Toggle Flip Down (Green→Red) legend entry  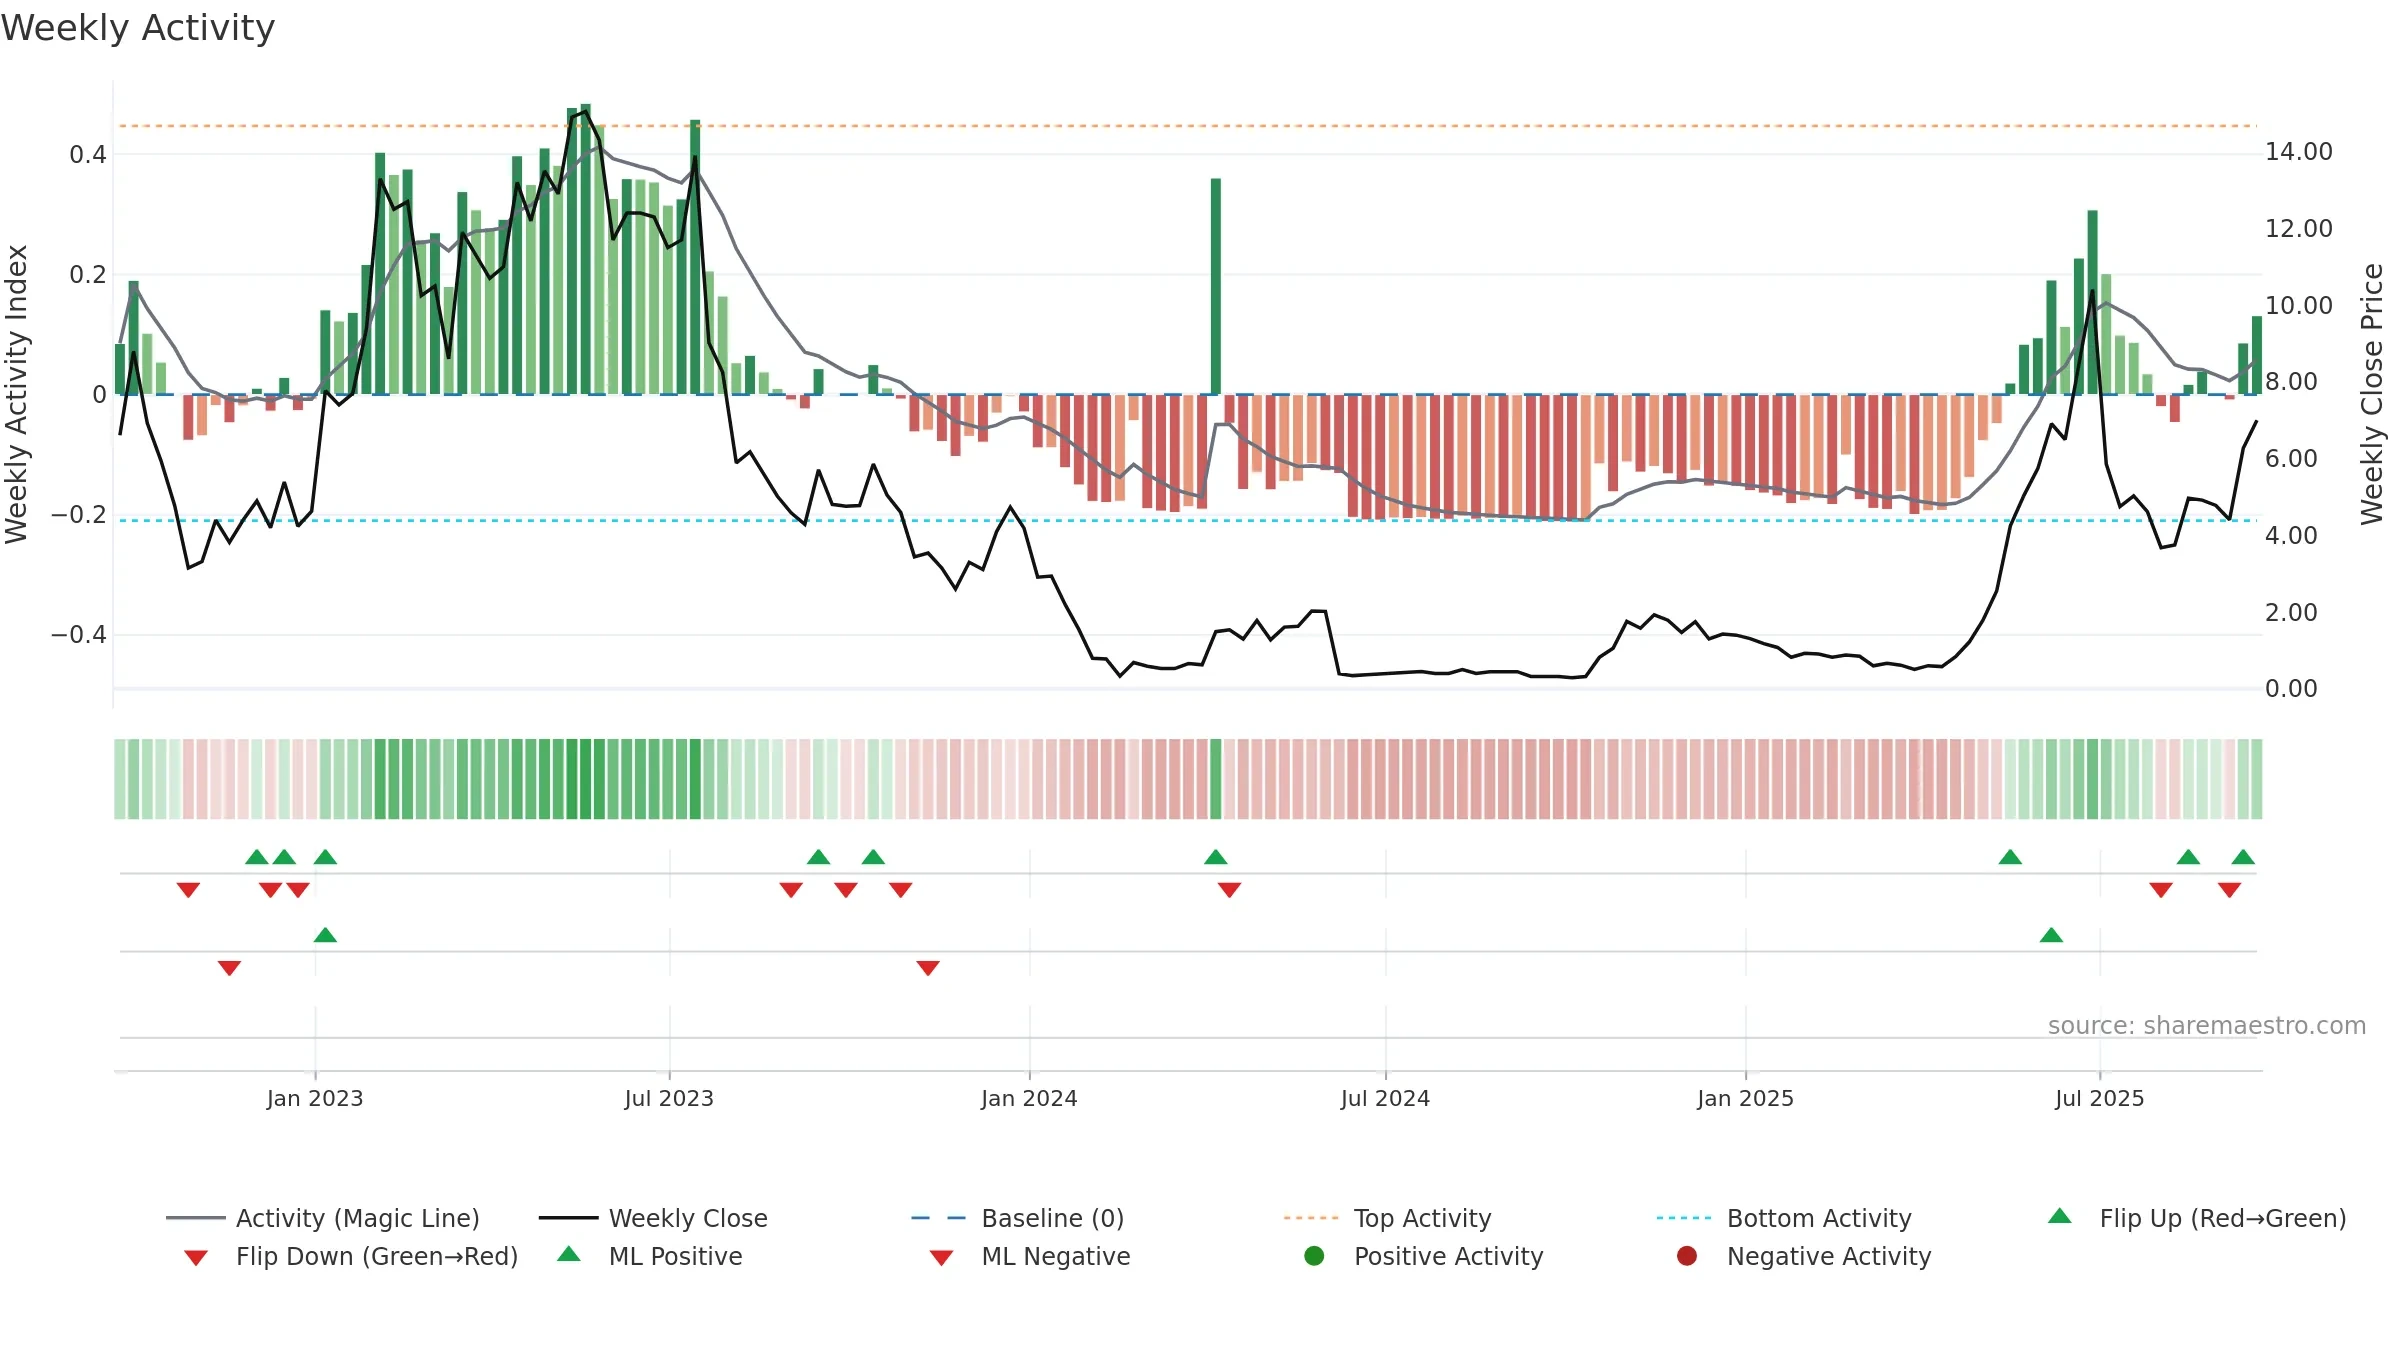[x=350, y=1256]
